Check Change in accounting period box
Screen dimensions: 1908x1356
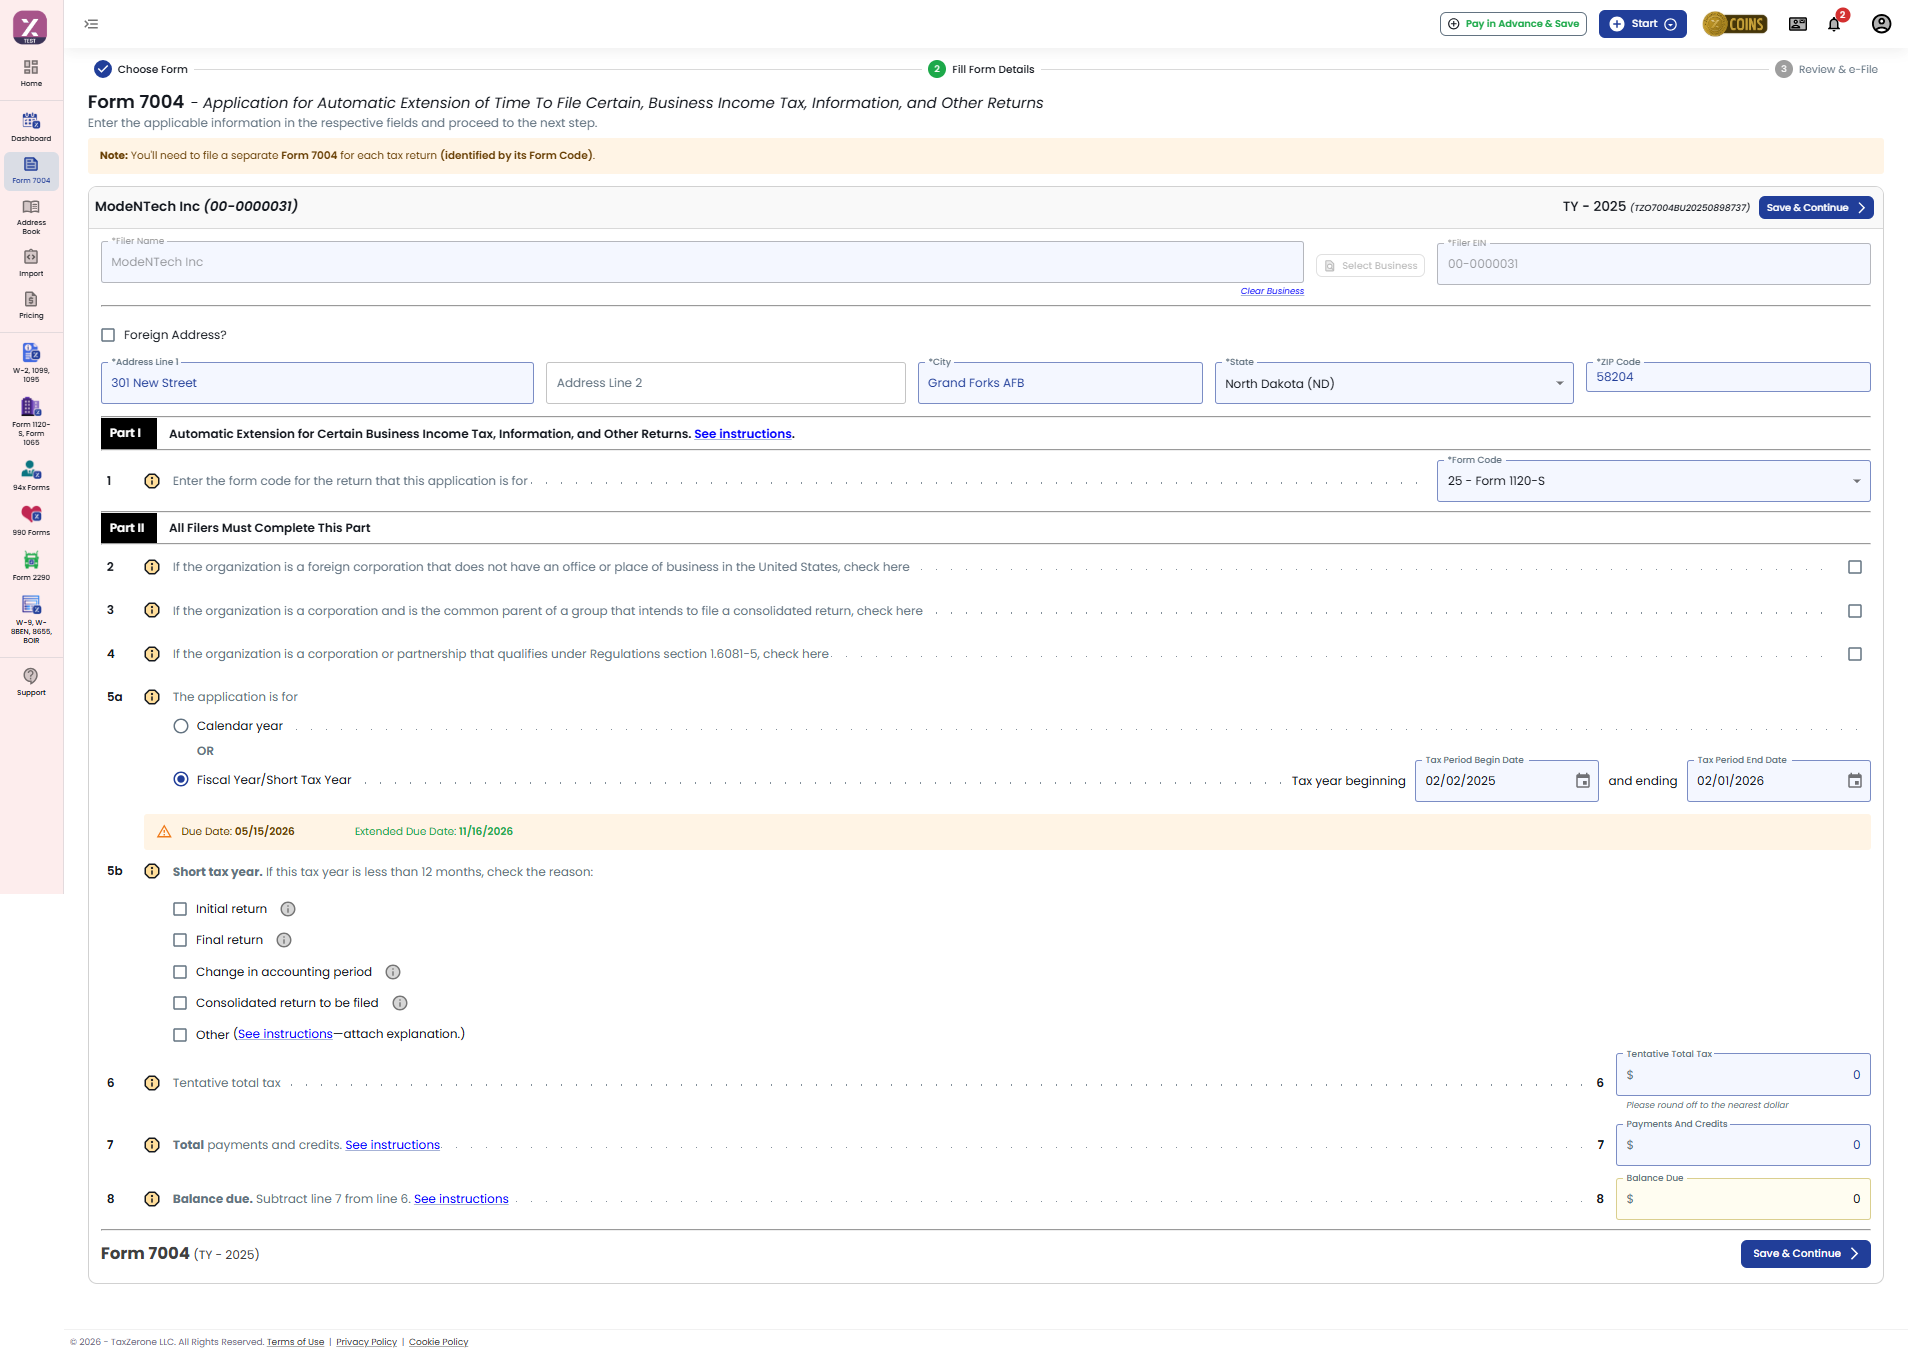(180, 972)
